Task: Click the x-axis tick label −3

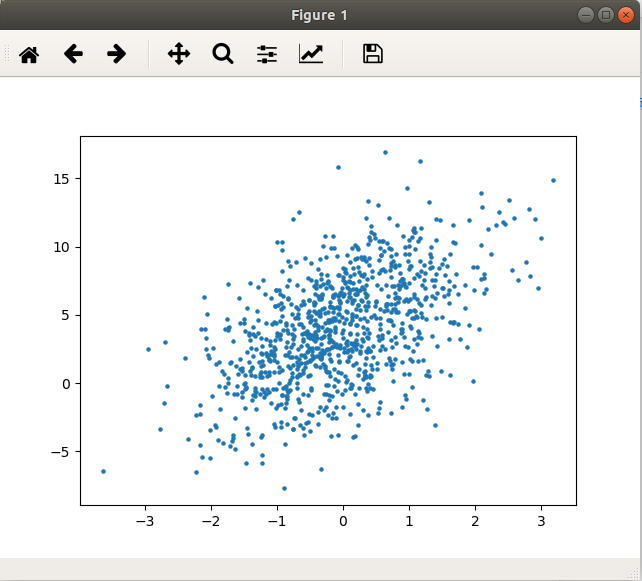Action: click(145, 521)
